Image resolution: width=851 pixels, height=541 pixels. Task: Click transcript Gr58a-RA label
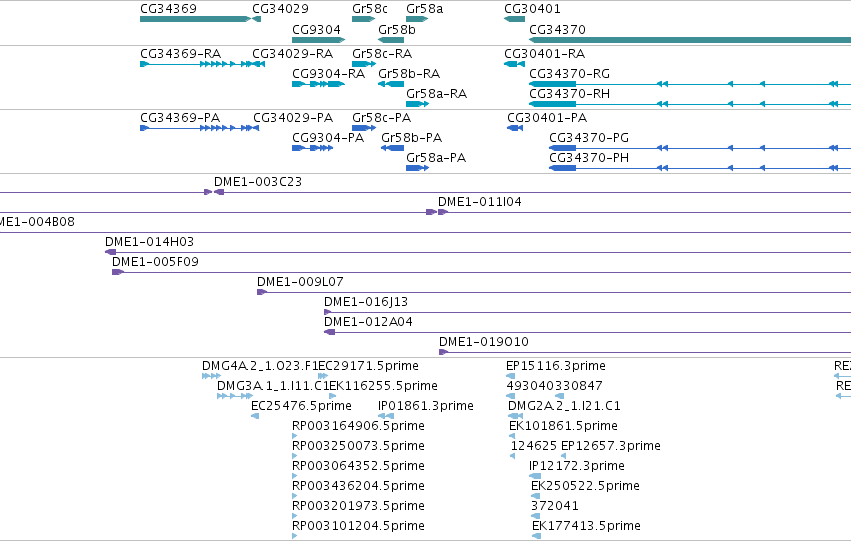(x=436, y=94)
